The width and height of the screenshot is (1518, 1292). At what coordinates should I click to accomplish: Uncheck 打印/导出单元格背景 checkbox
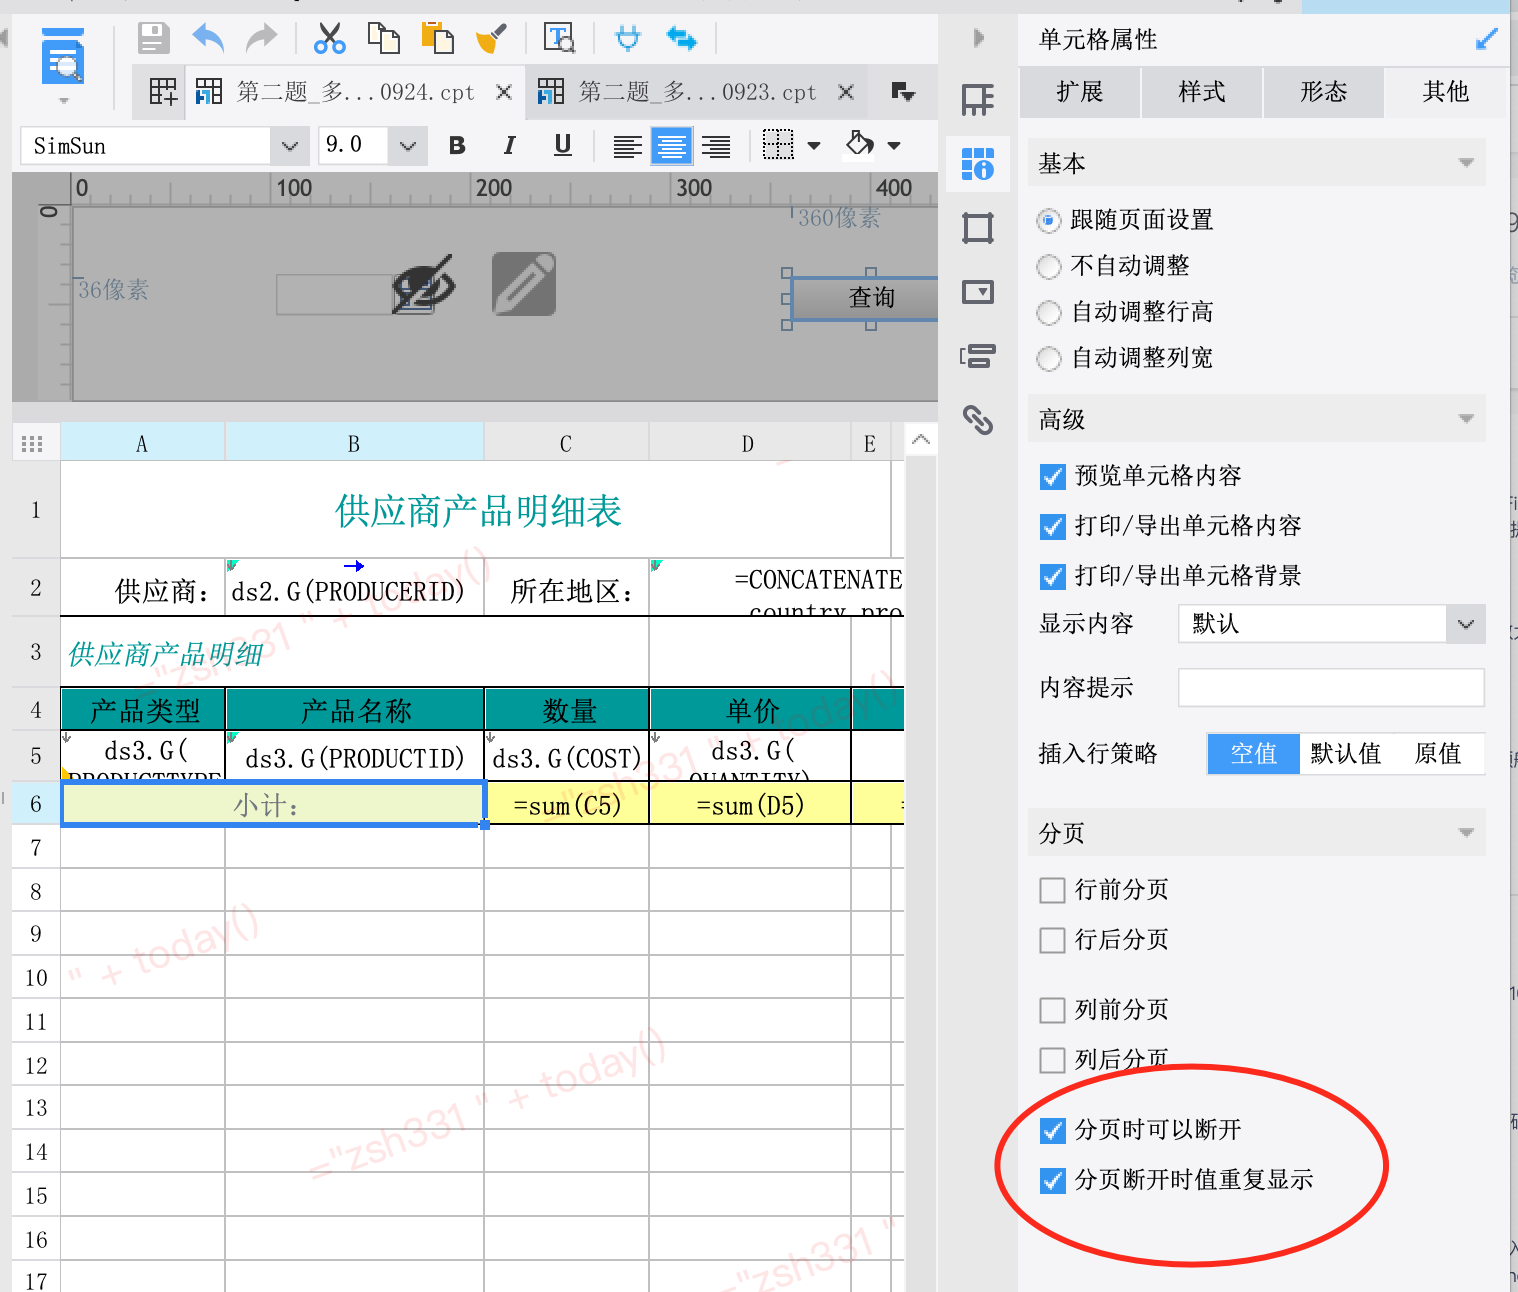[1053, 576]
